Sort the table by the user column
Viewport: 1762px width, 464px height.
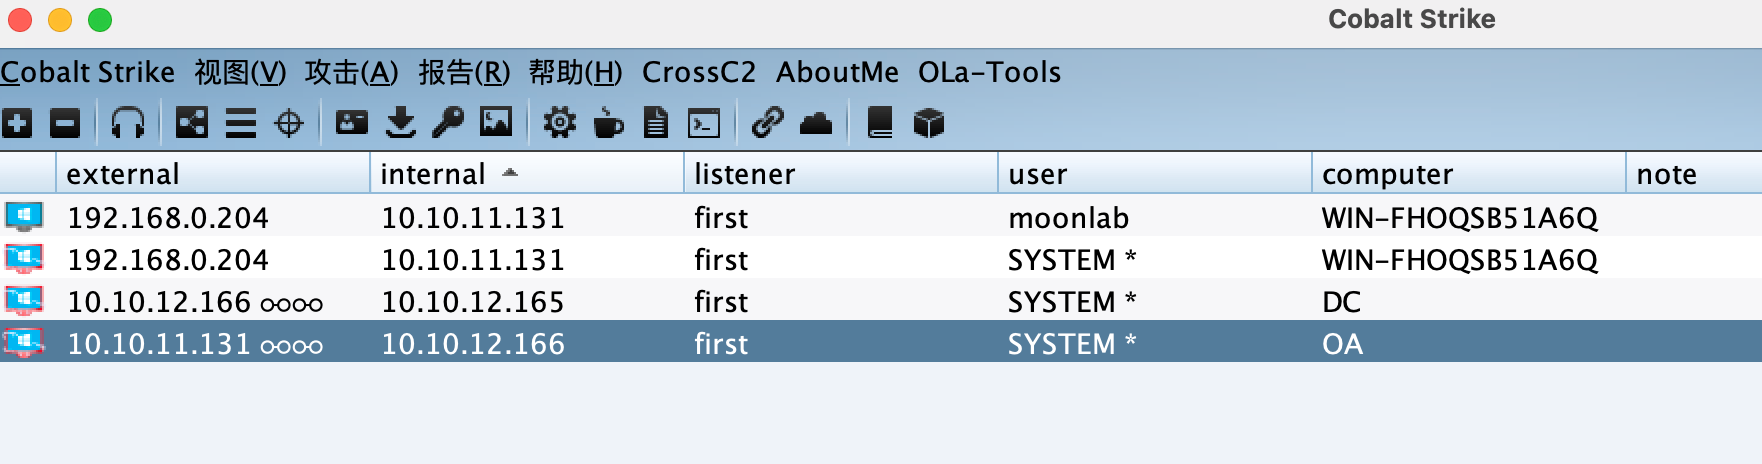(1037, 174)
